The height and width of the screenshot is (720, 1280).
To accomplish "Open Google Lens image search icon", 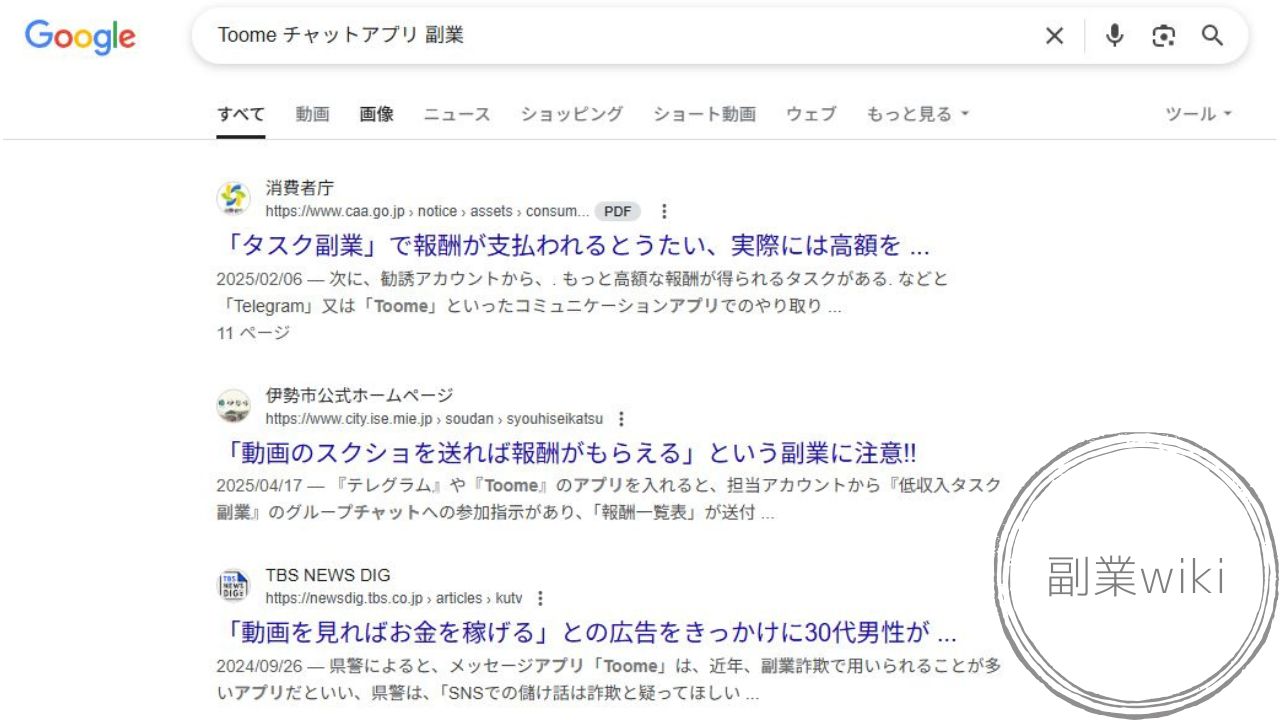I will [x=1163, y=36].
